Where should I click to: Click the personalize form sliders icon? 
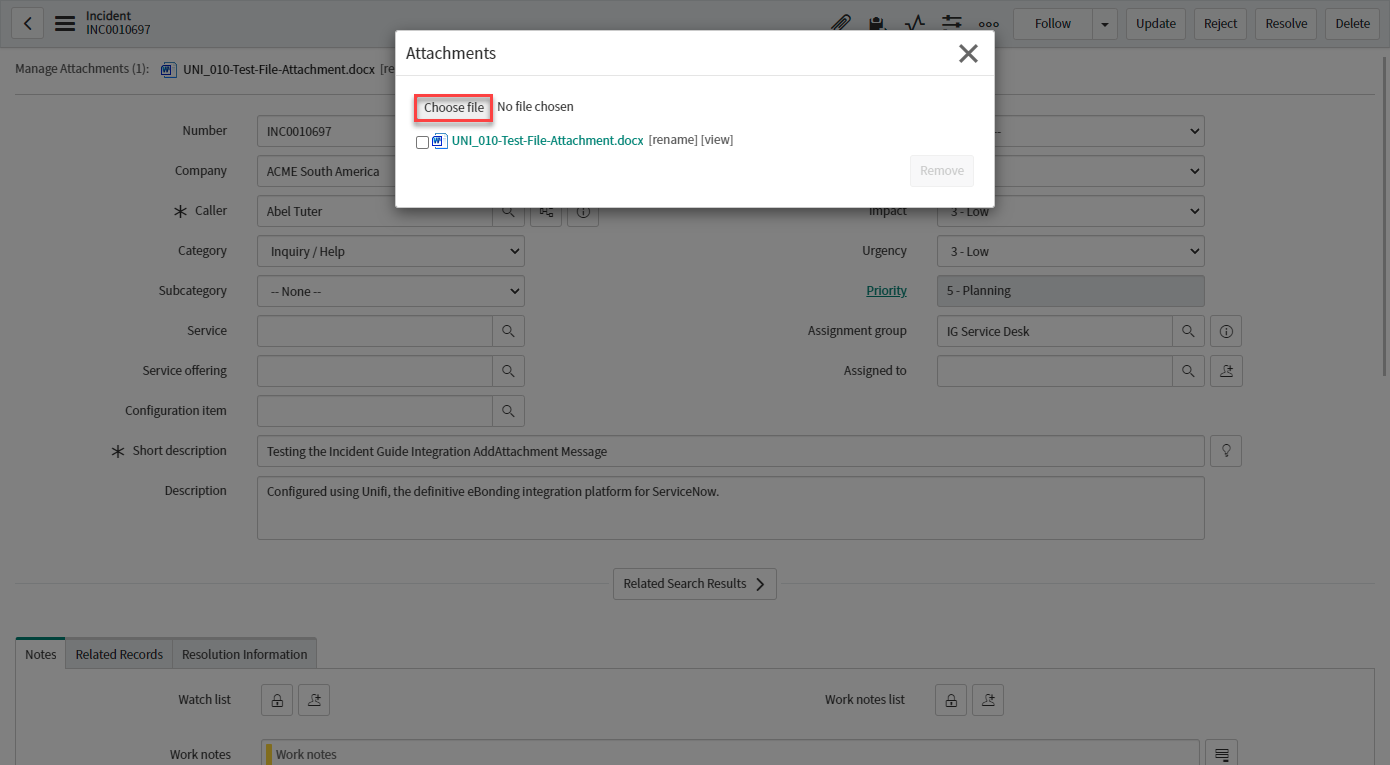(x=951, y=24)
